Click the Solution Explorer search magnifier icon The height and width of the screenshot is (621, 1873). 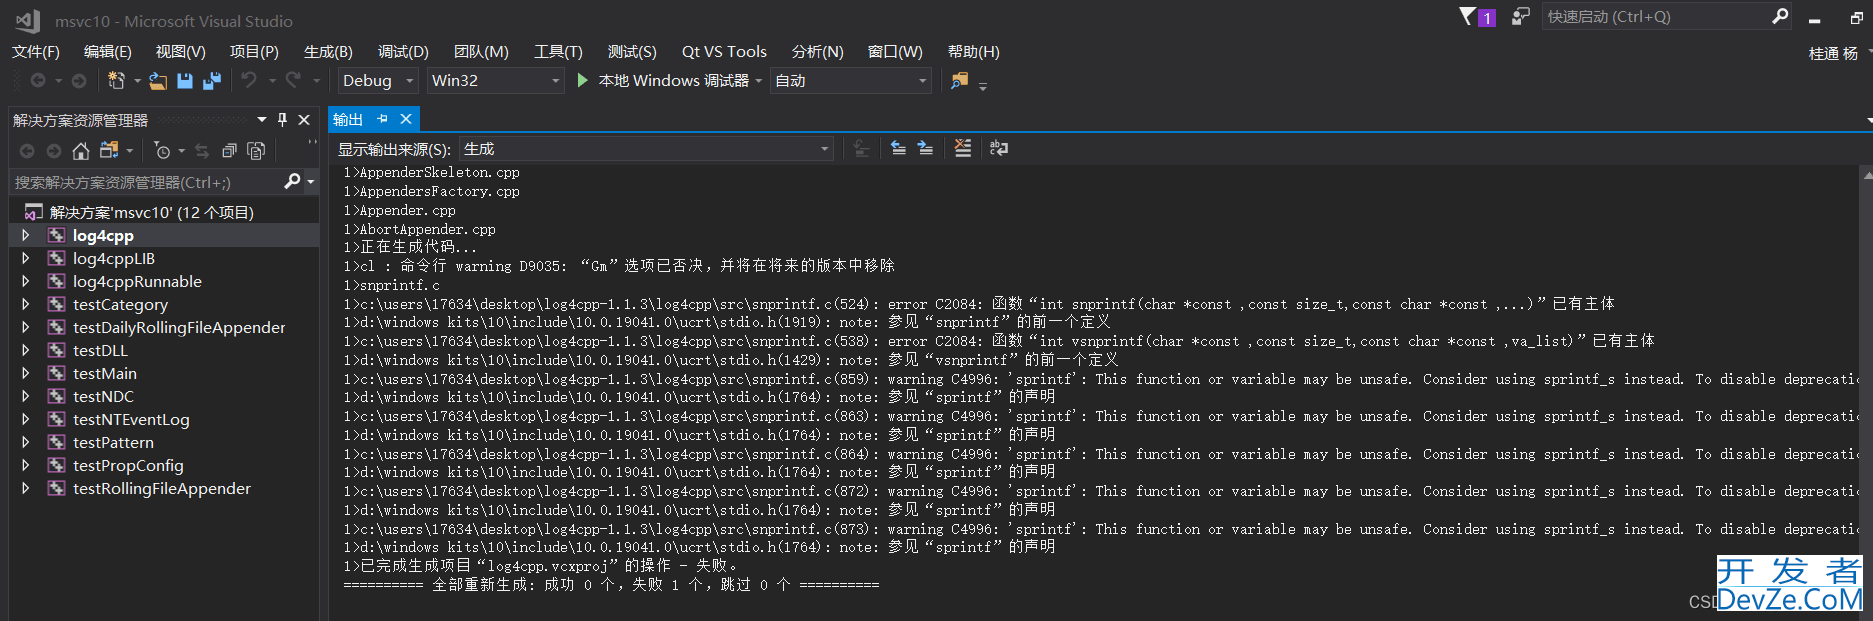(x=292, y=181)
